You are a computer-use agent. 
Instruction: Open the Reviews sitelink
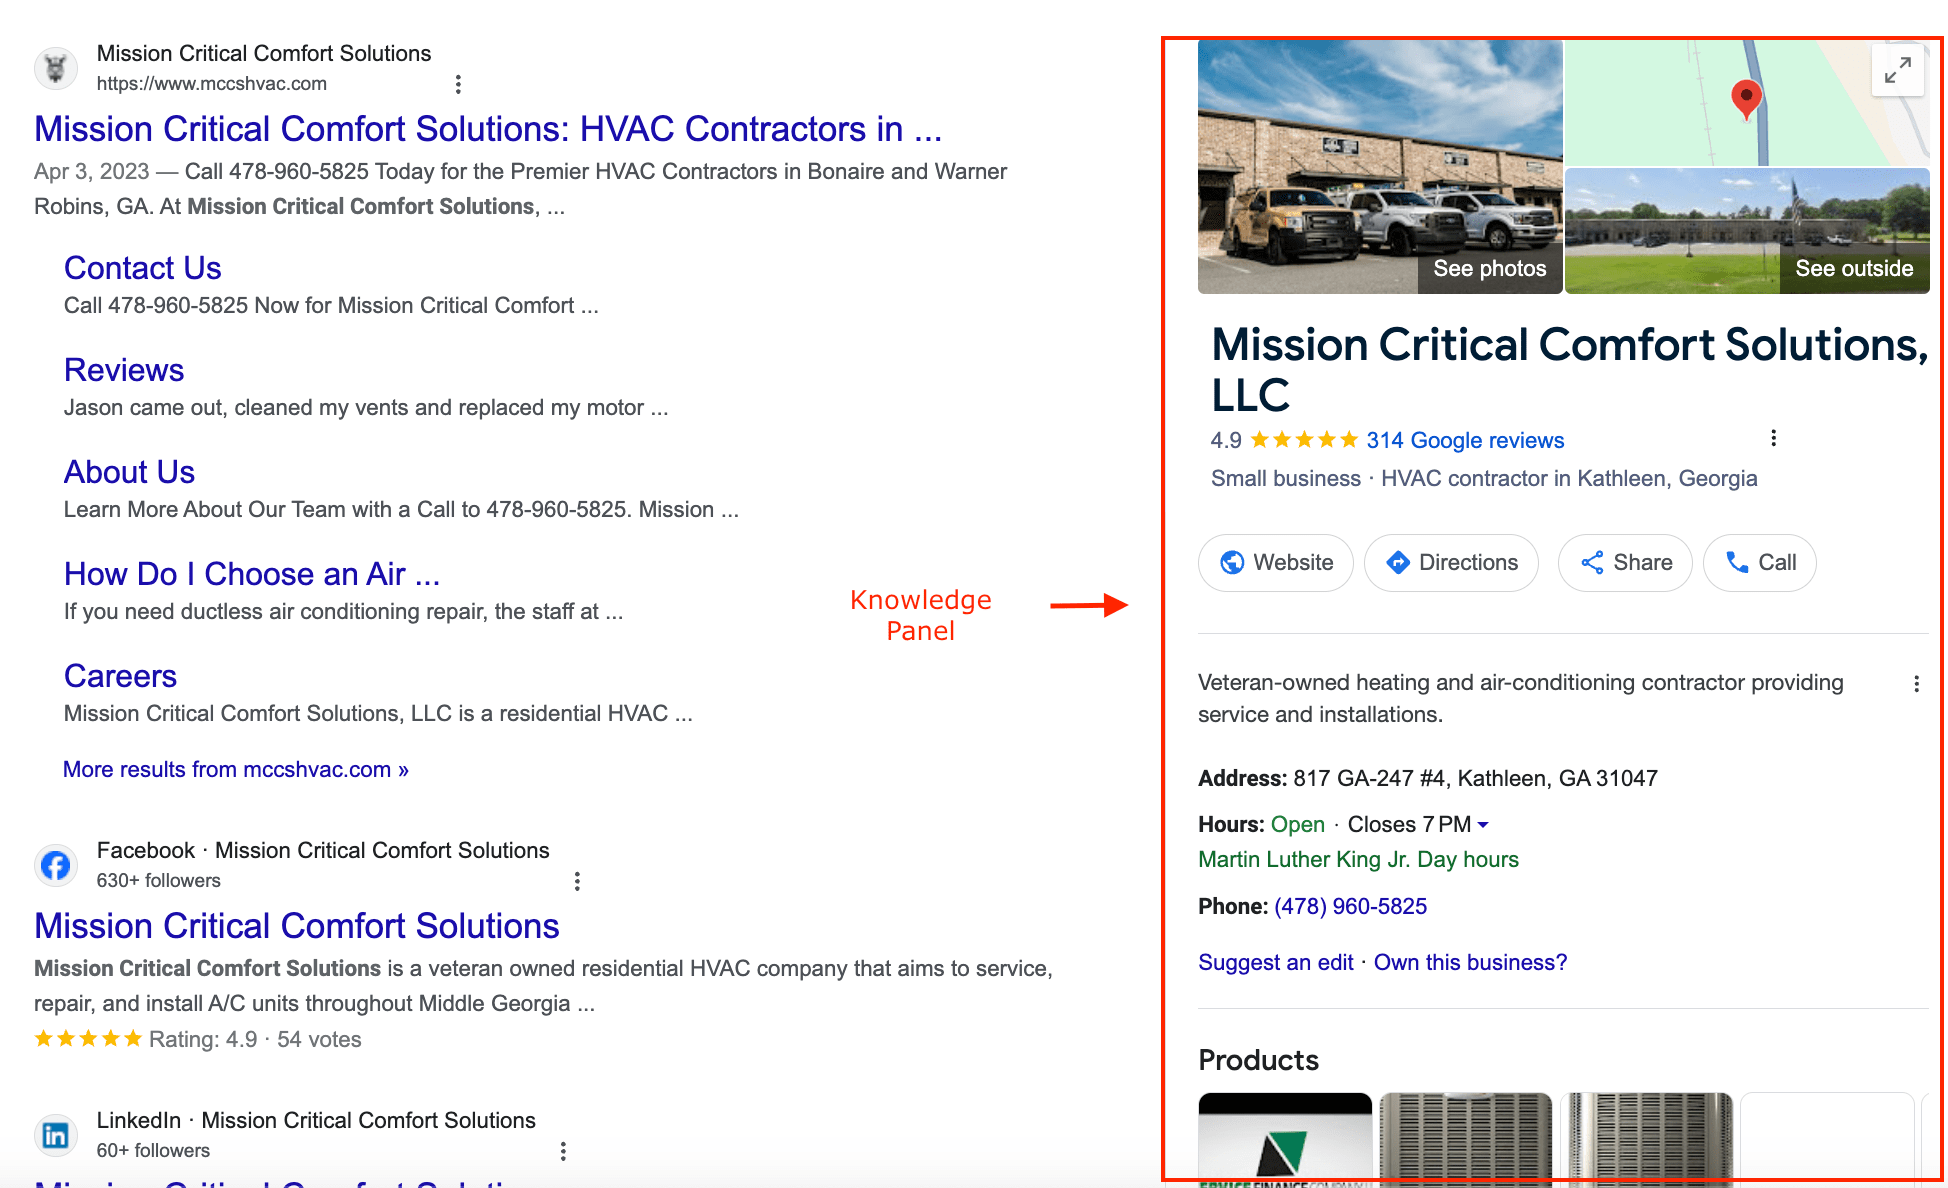pos(124,370)
